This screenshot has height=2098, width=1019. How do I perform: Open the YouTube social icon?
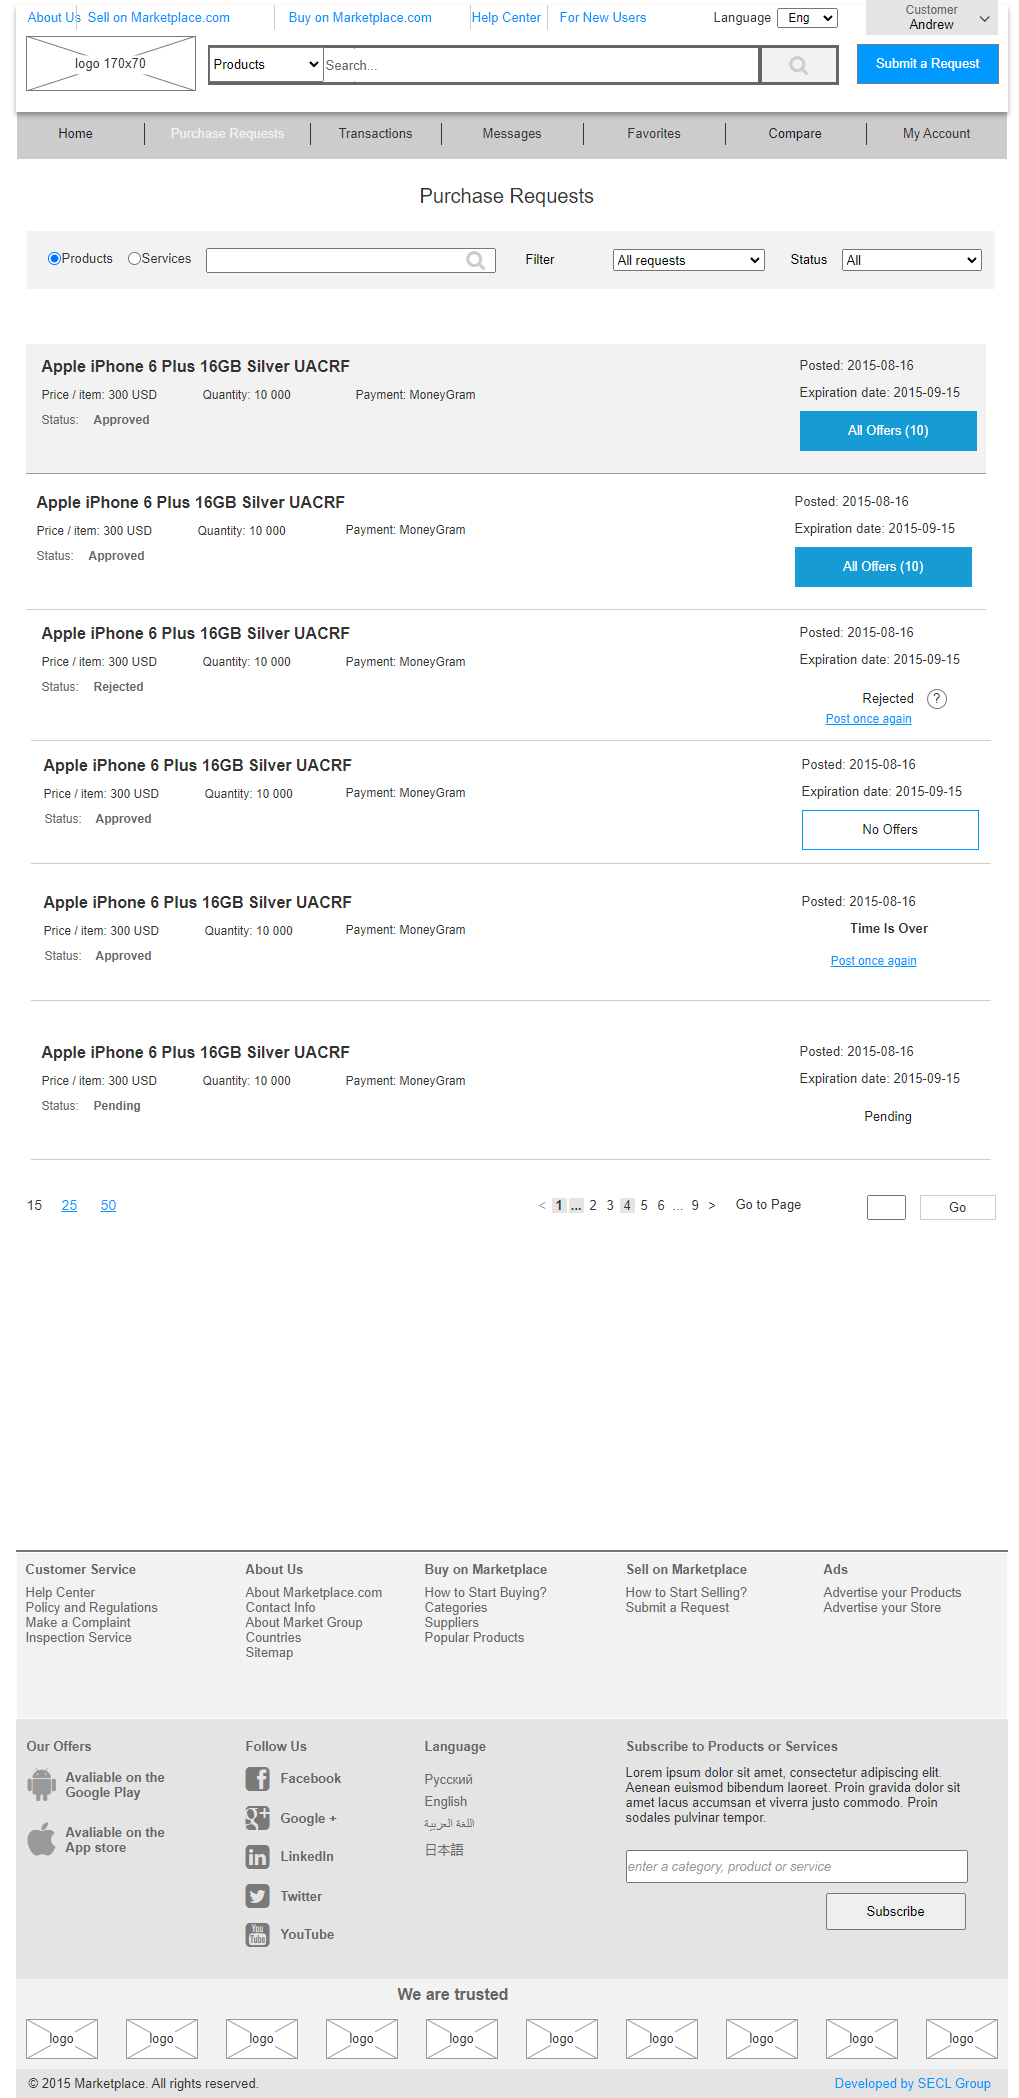(x=257, y=1934)
